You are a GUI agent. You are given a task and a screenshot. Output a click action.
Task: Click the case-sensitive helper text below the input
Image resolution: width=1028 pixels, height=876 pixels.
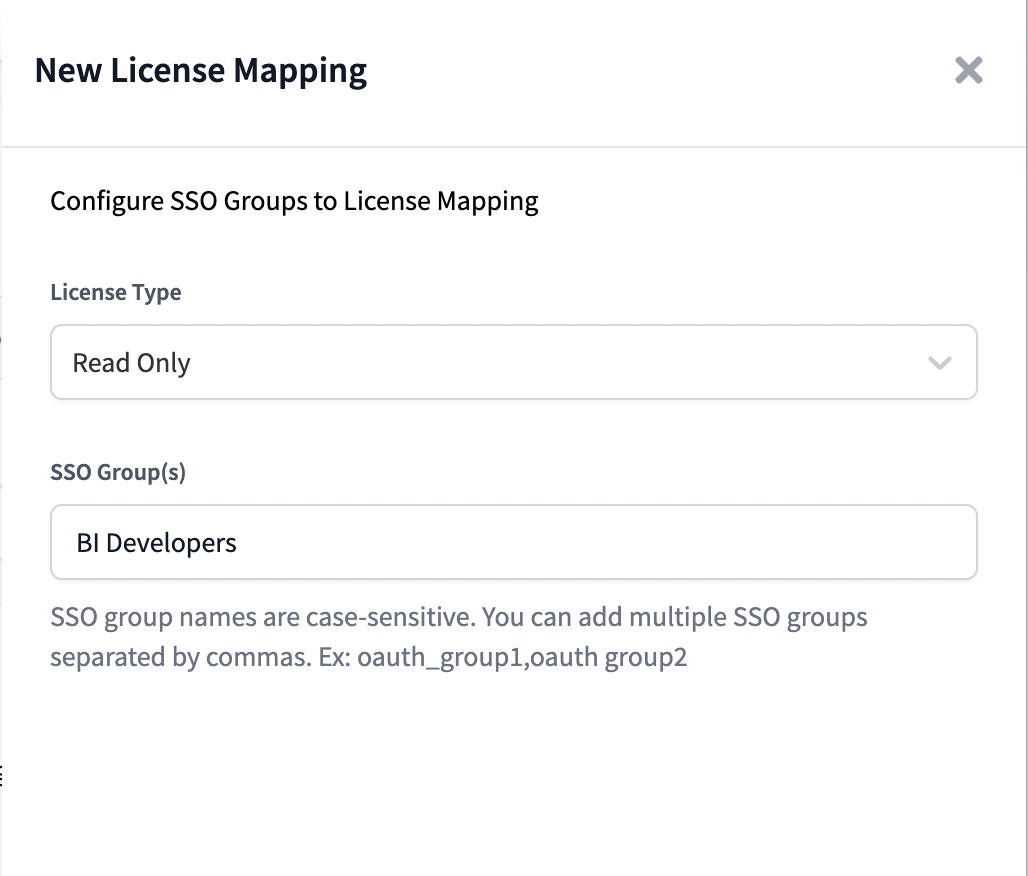[x=458, y=617]
